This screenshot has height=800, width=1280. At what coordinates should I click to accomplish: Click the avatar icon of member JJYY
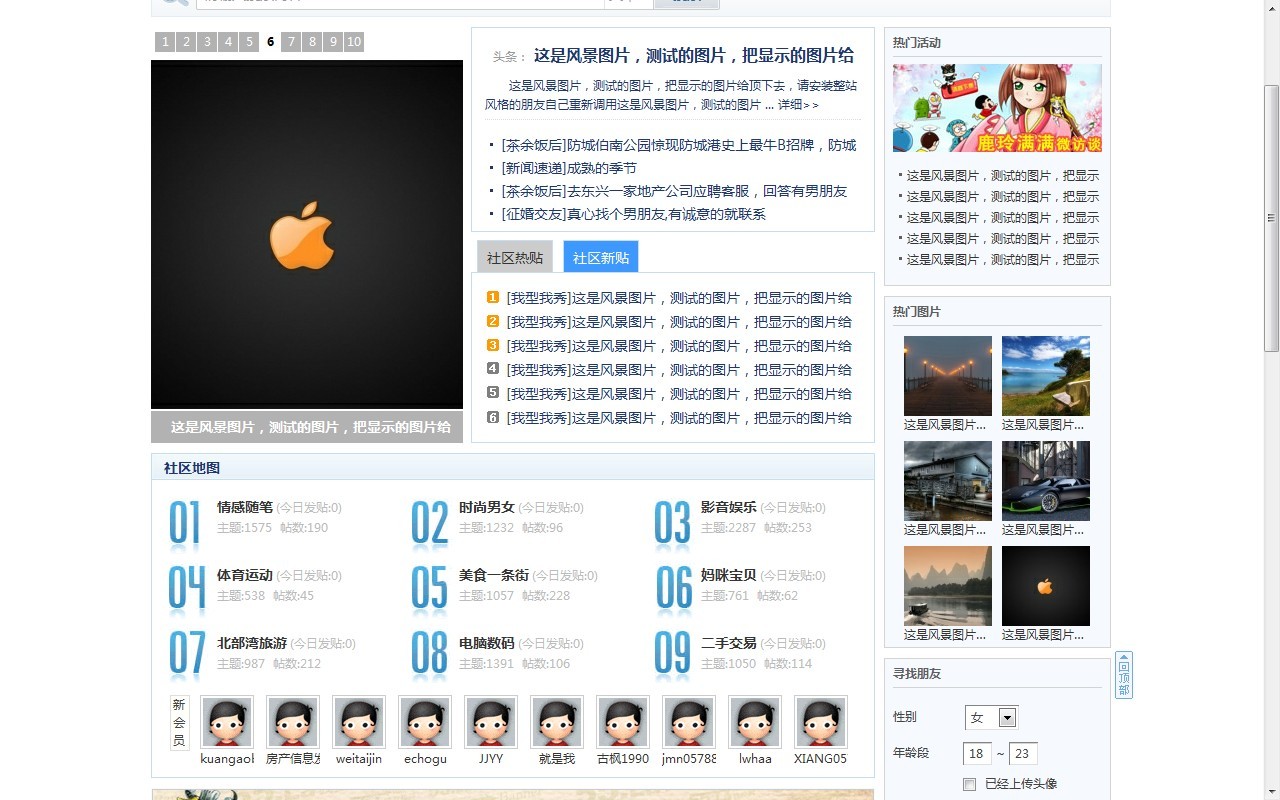[491, 722]
